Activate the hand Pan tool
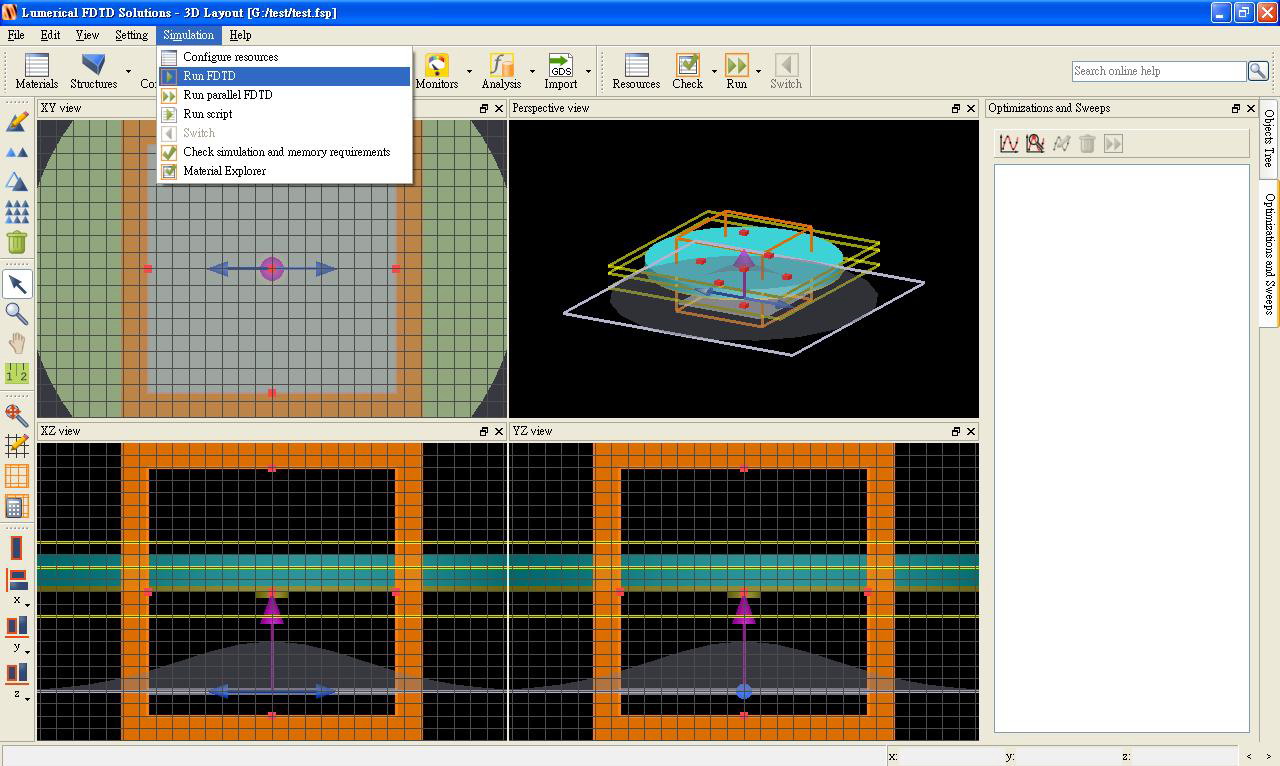The width and height of the screenshot is (1280, 766). 17,343
